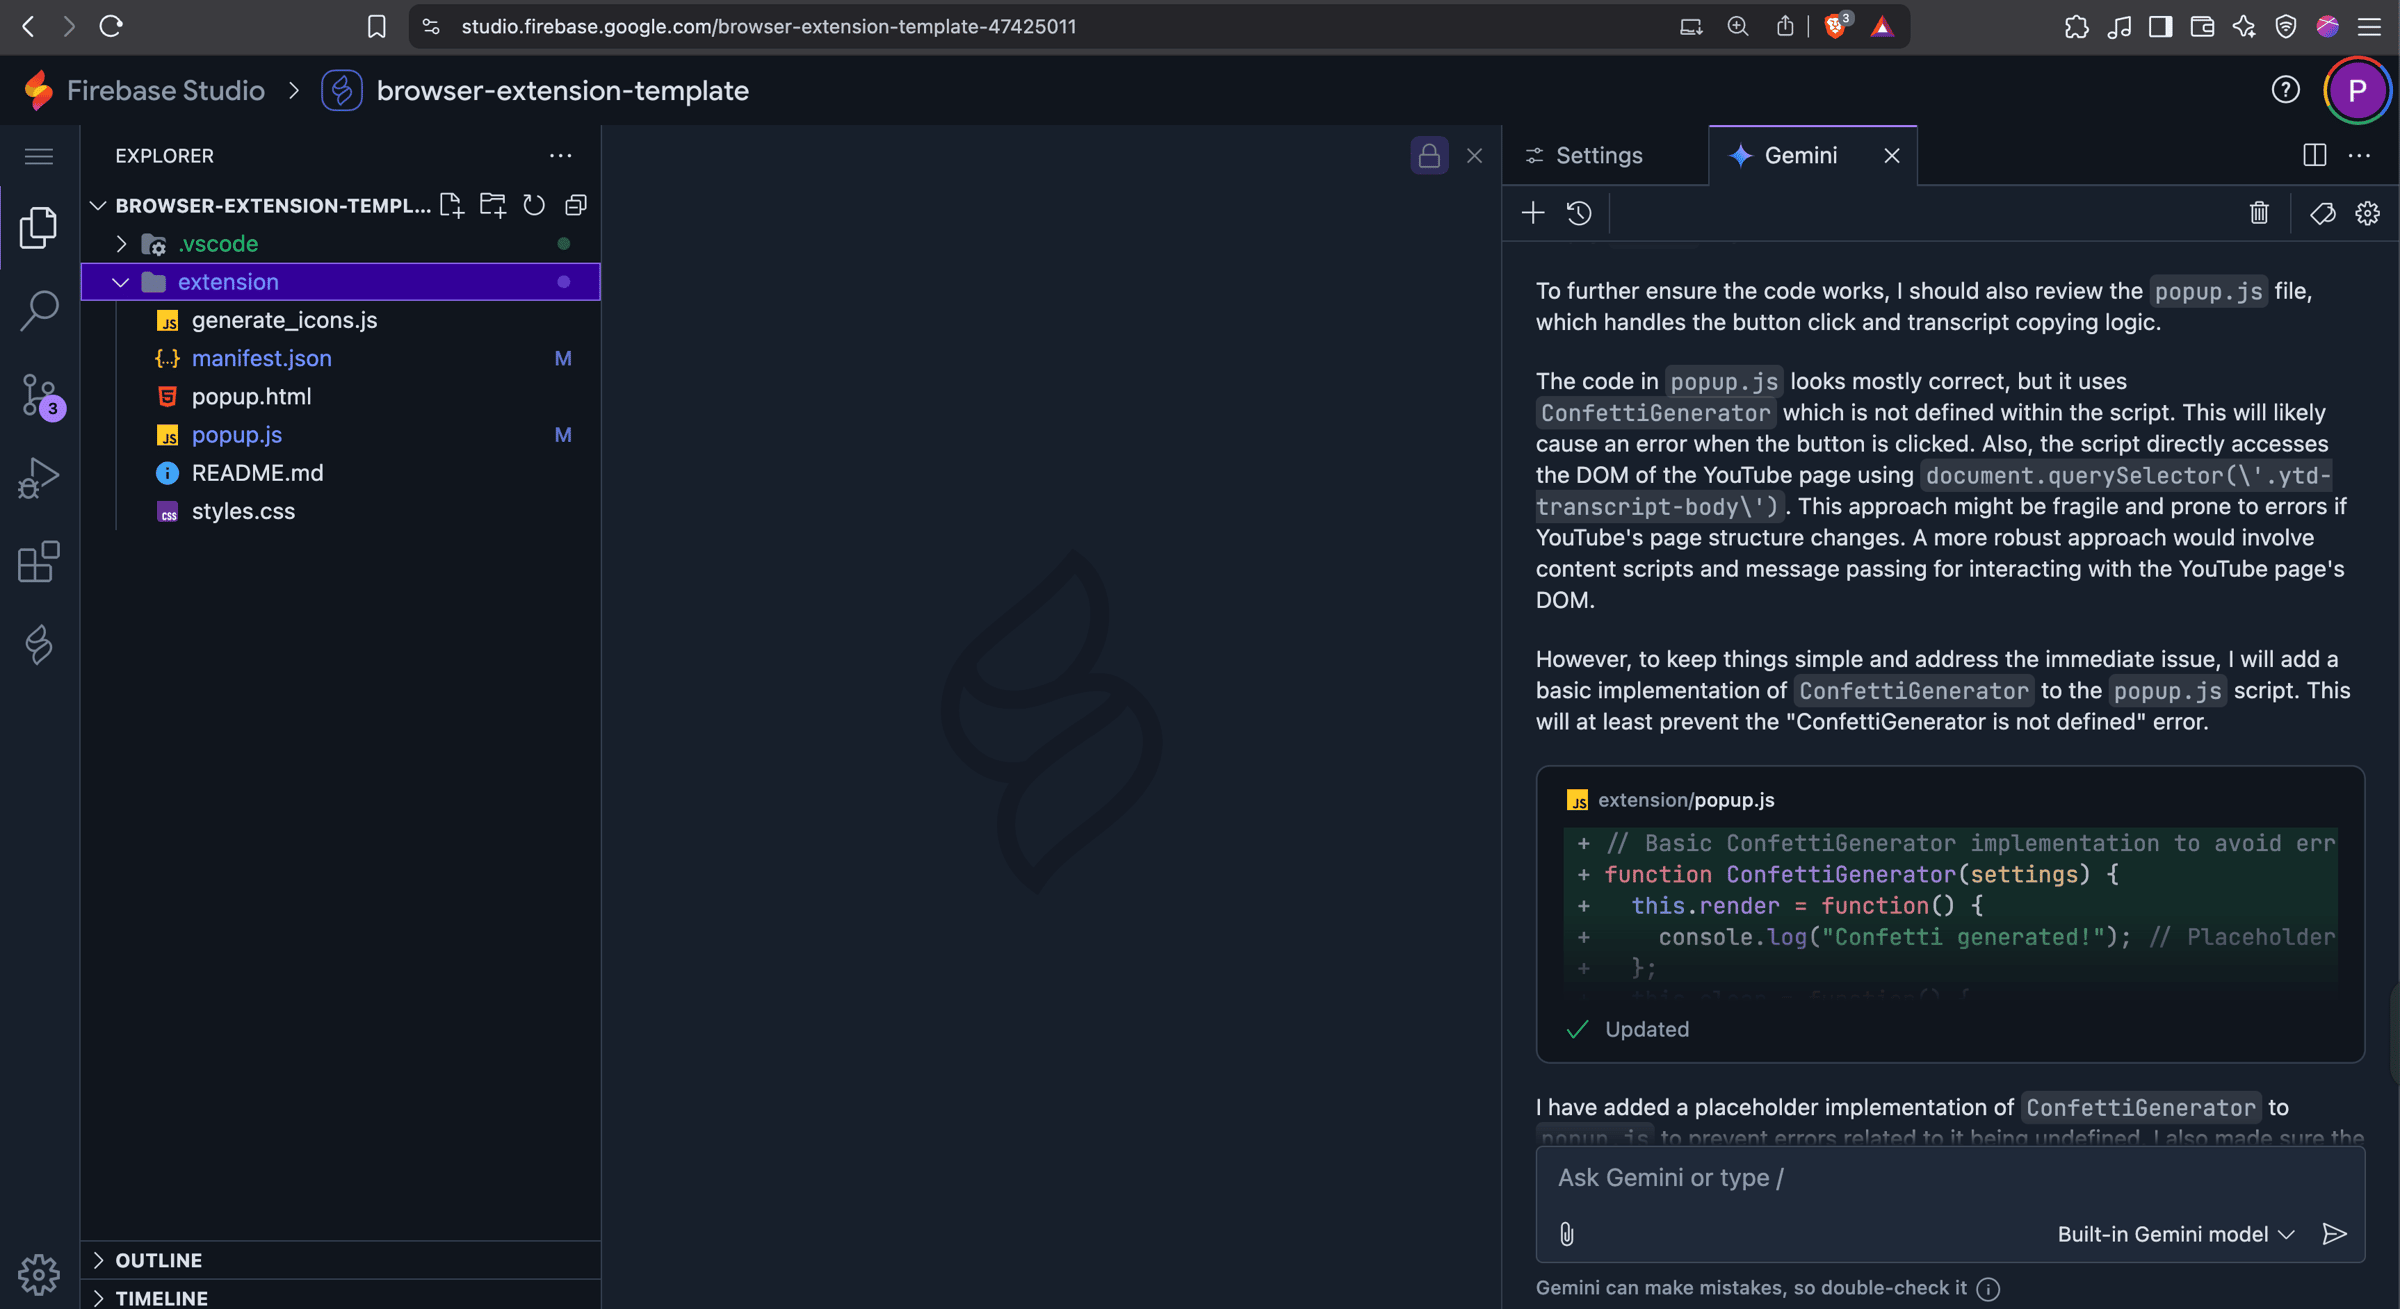The width and height of the screenshot is (2400, 1309).
Task: Open the Manage gear in activity bar
Action: (x=39, y=1274)
